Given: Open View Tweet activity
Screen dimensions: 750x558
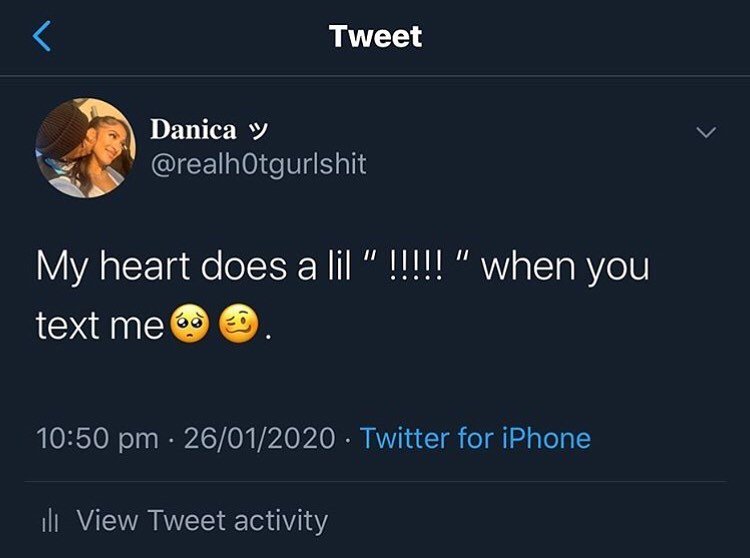Looking at the screenshot, I should click(202, 520).
